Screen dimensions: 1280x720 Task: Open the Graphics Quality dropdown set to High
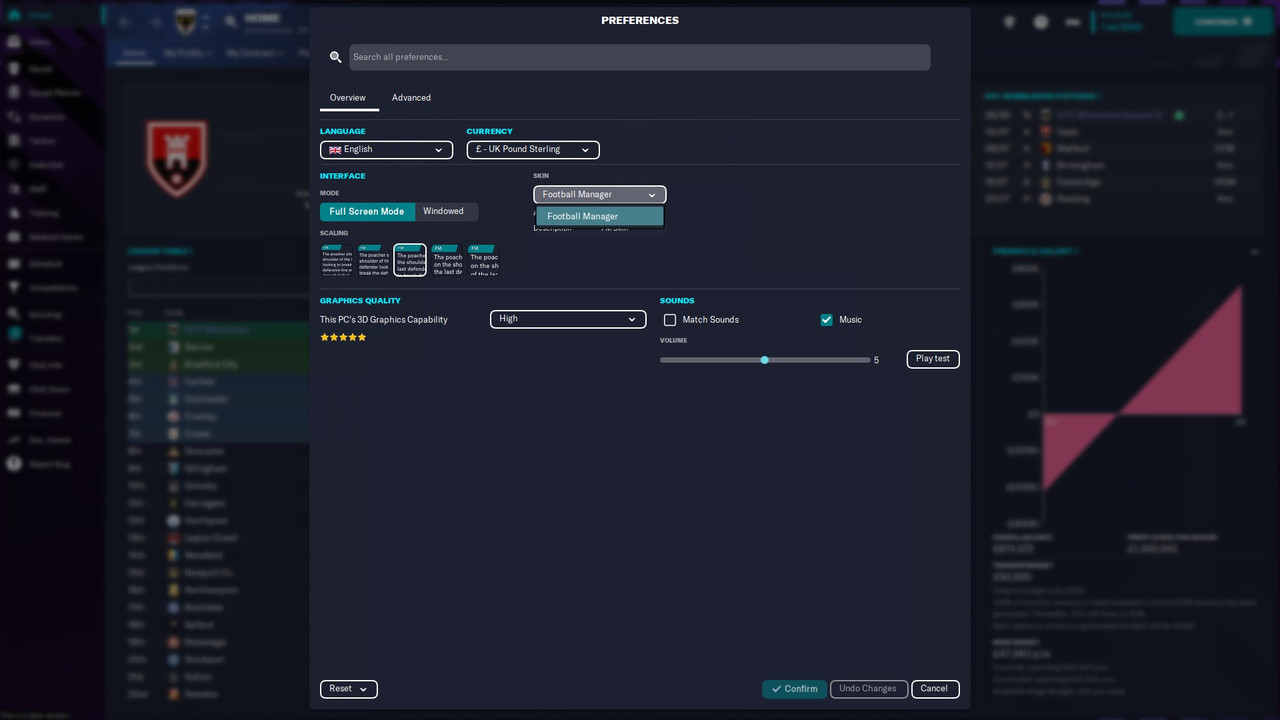tap(568, 319)
